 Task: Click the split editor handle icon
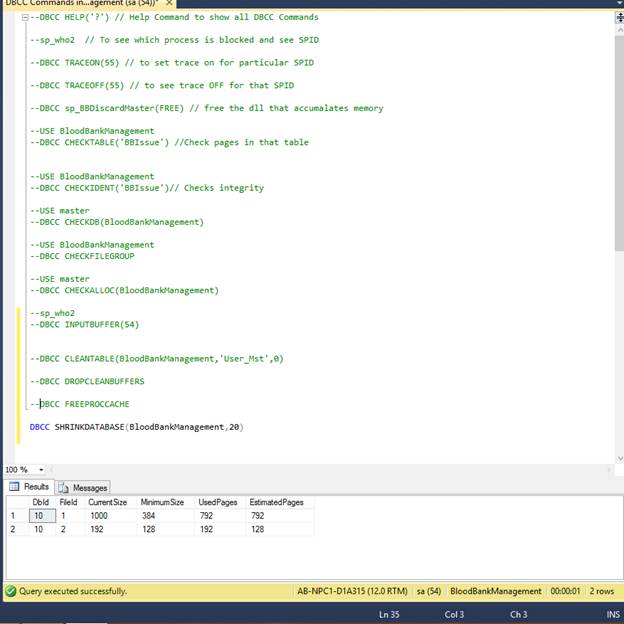click(x=620, y=18)
